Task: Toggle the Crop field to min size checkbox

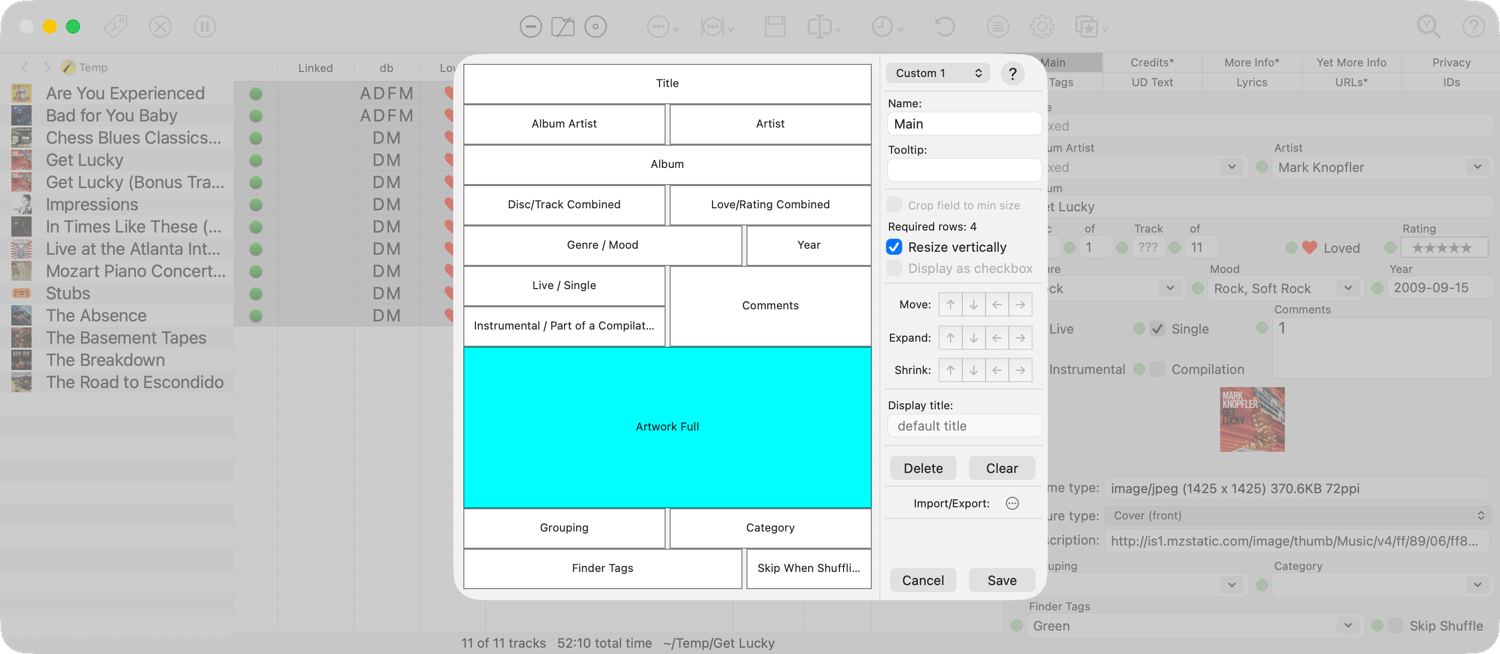Action: pyautogui.click(x=894, y=205)
